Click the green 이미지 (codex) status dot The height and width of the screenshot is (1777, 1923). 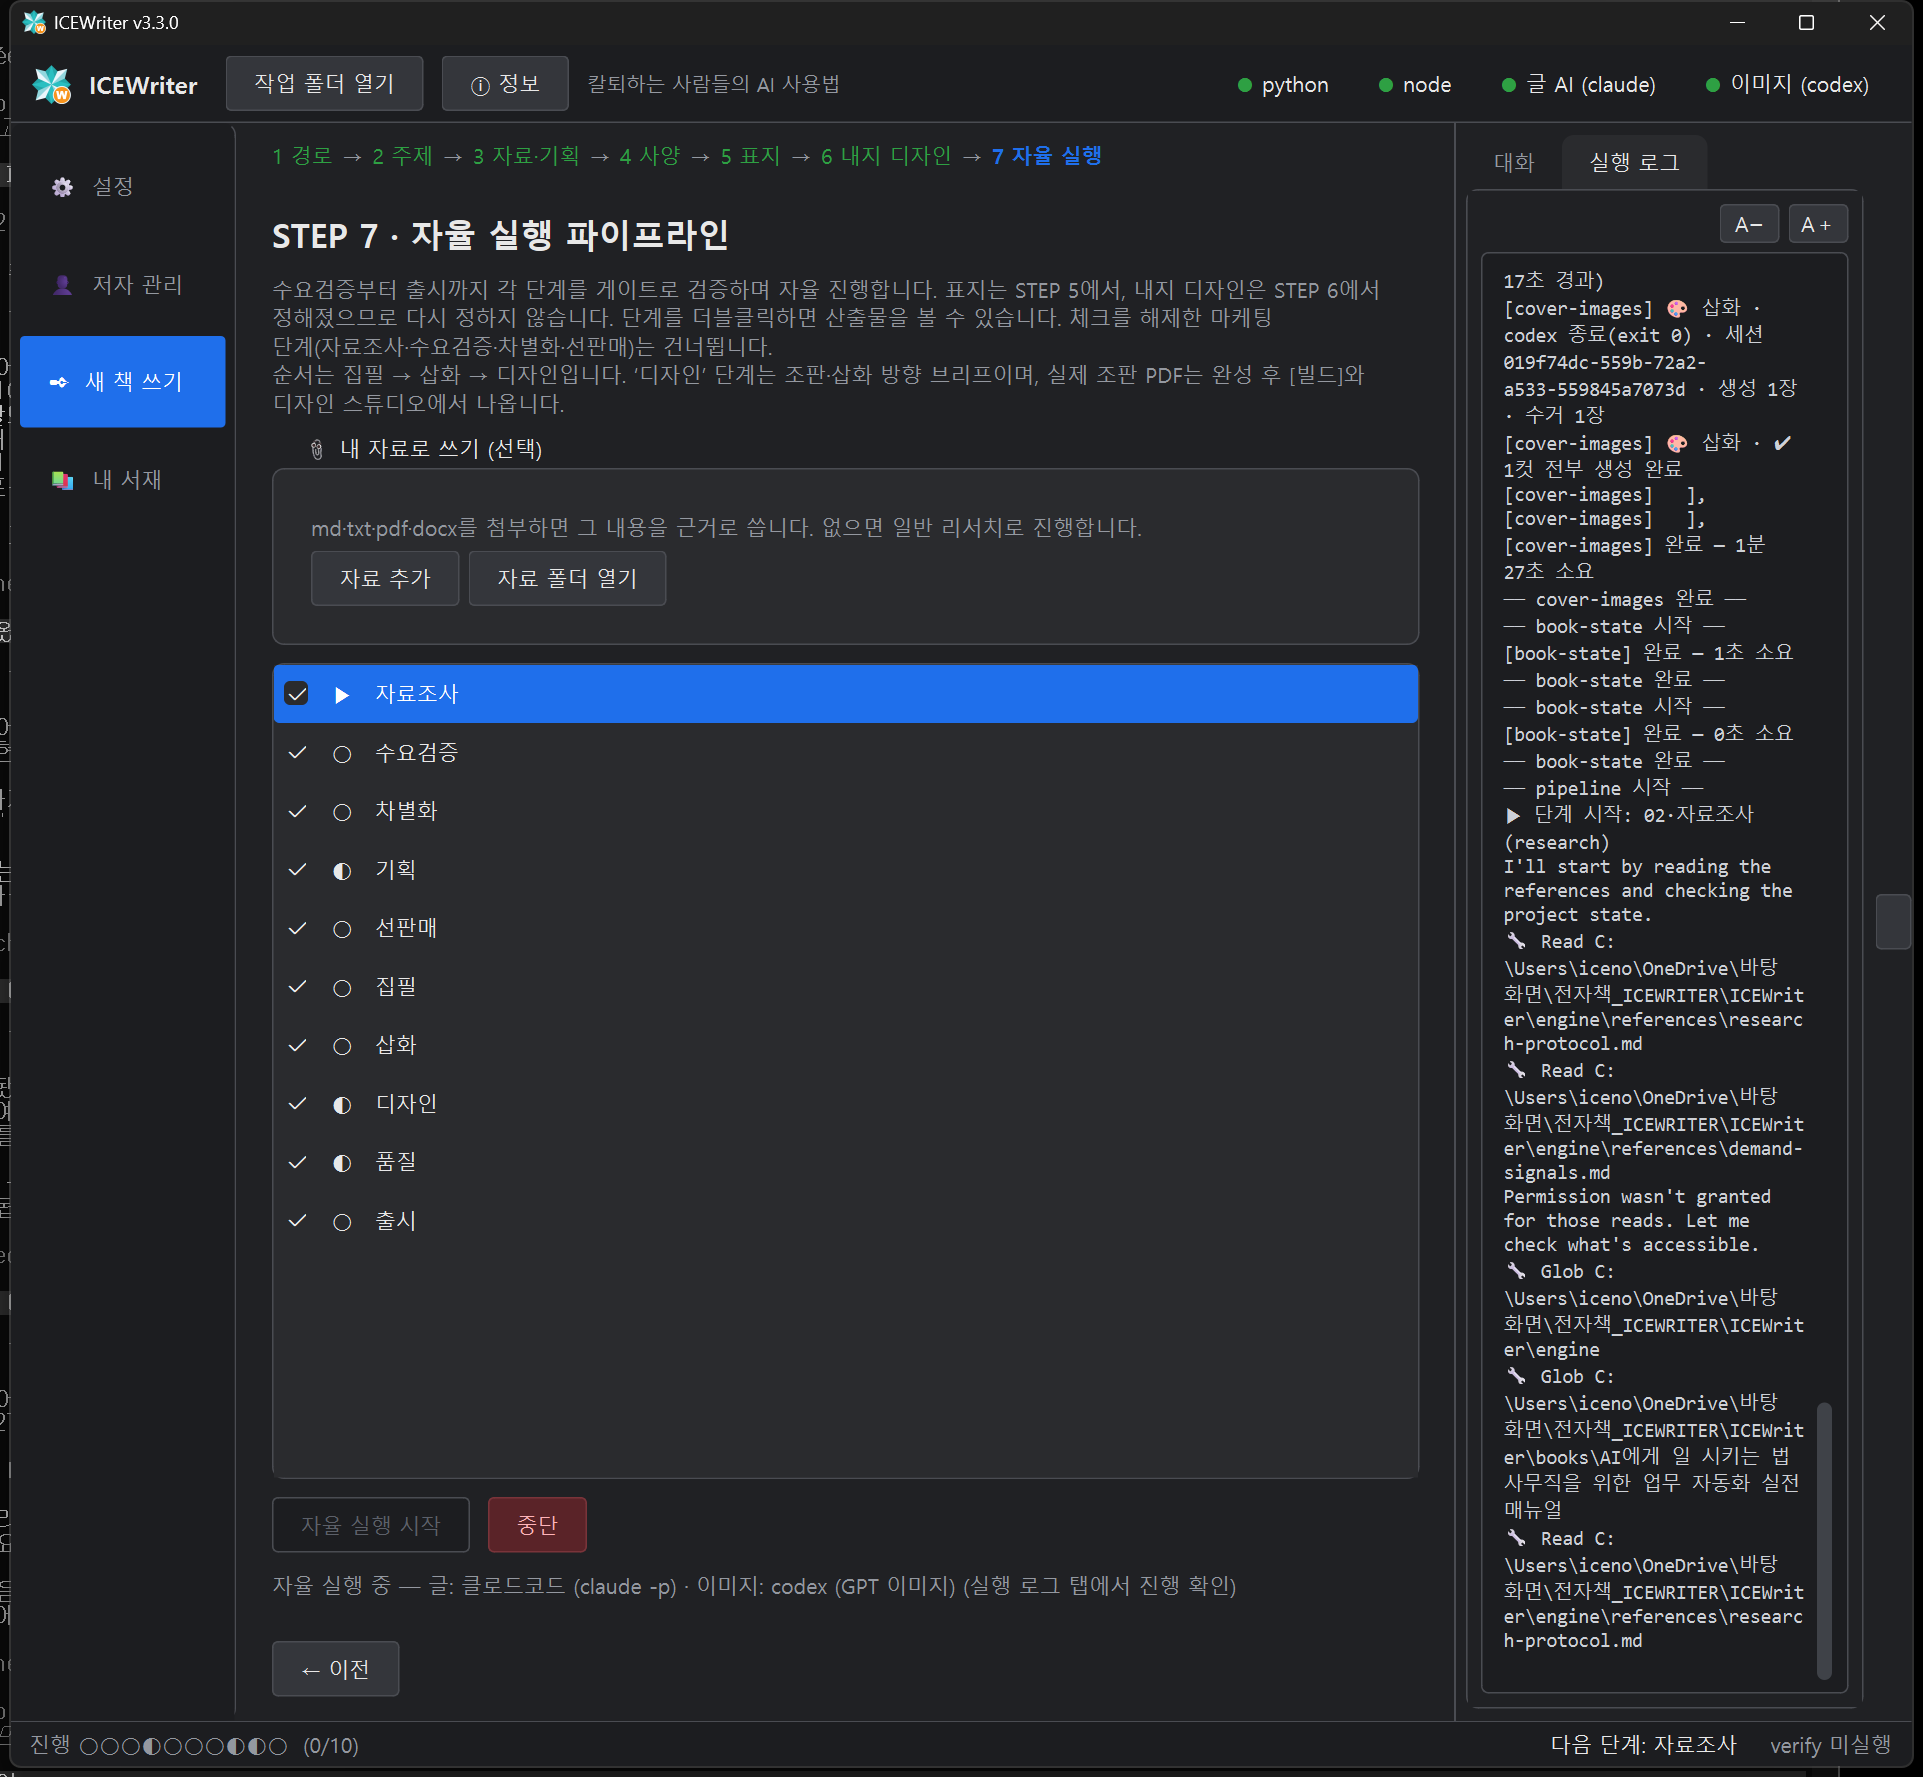[x=1712, y=85]
